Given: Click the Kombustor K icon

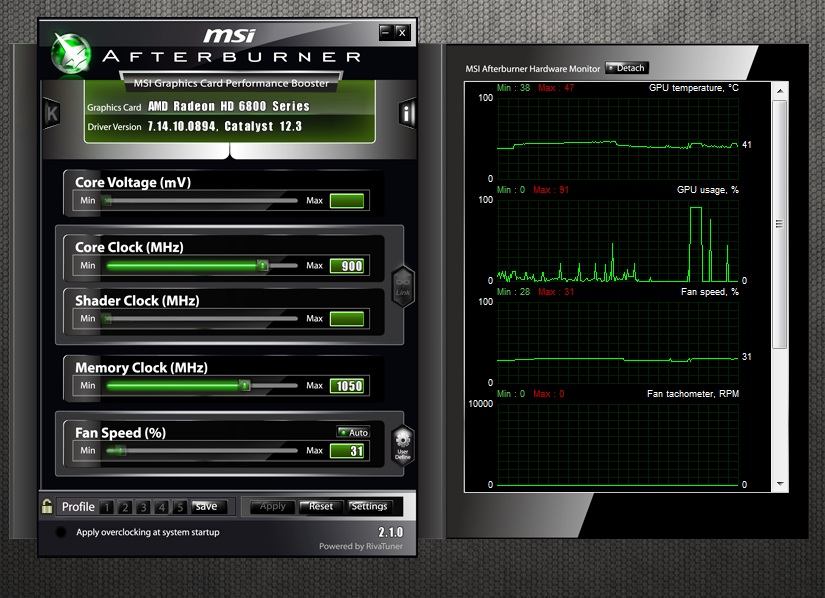Looking at the screenshot, I should 52,113.
